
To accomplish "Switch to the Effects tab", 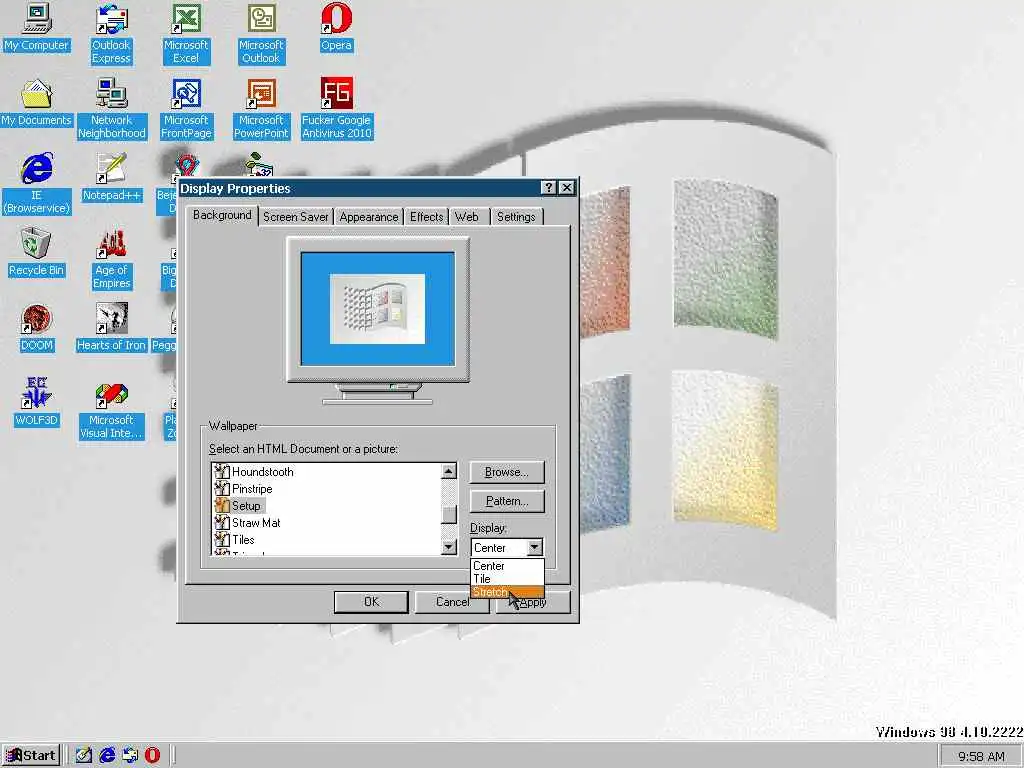I will pos(426,217).
